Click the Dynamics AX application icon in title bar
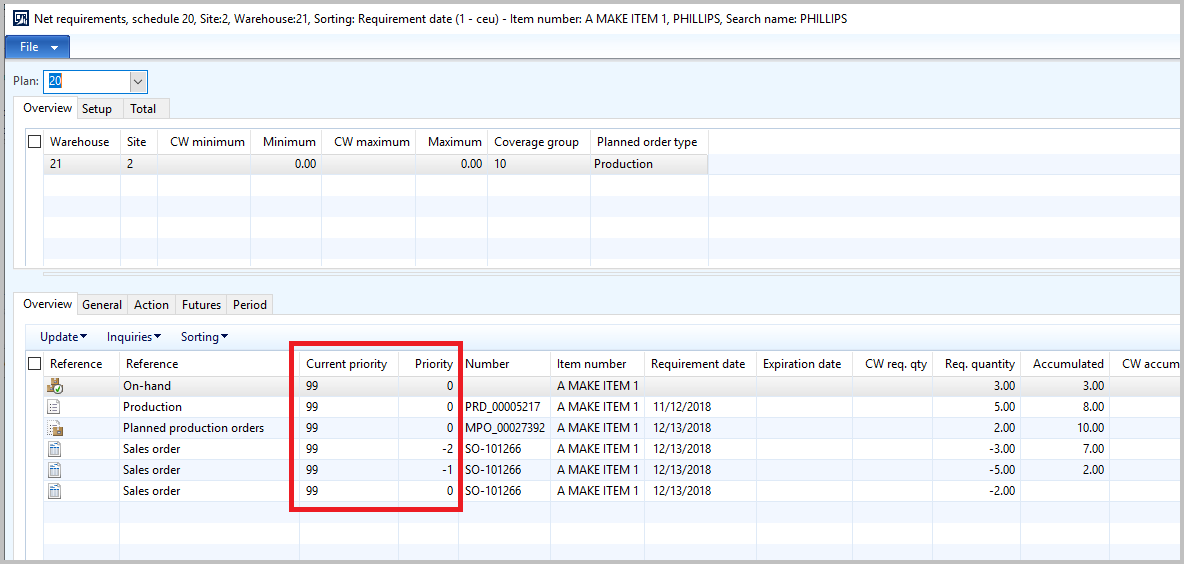This screenshot has width=1184, height=564. coord(23,19)
